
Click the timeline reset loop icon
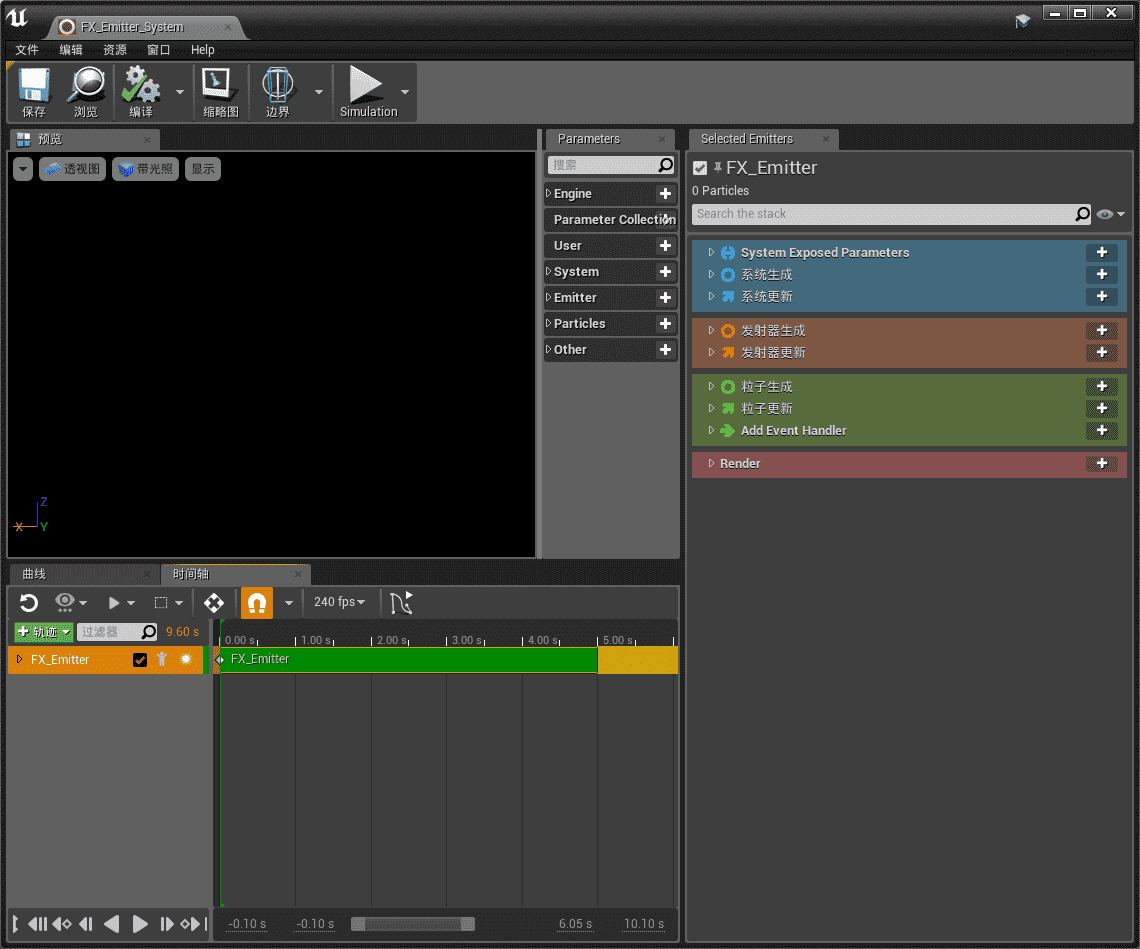(x=29, y=602)
